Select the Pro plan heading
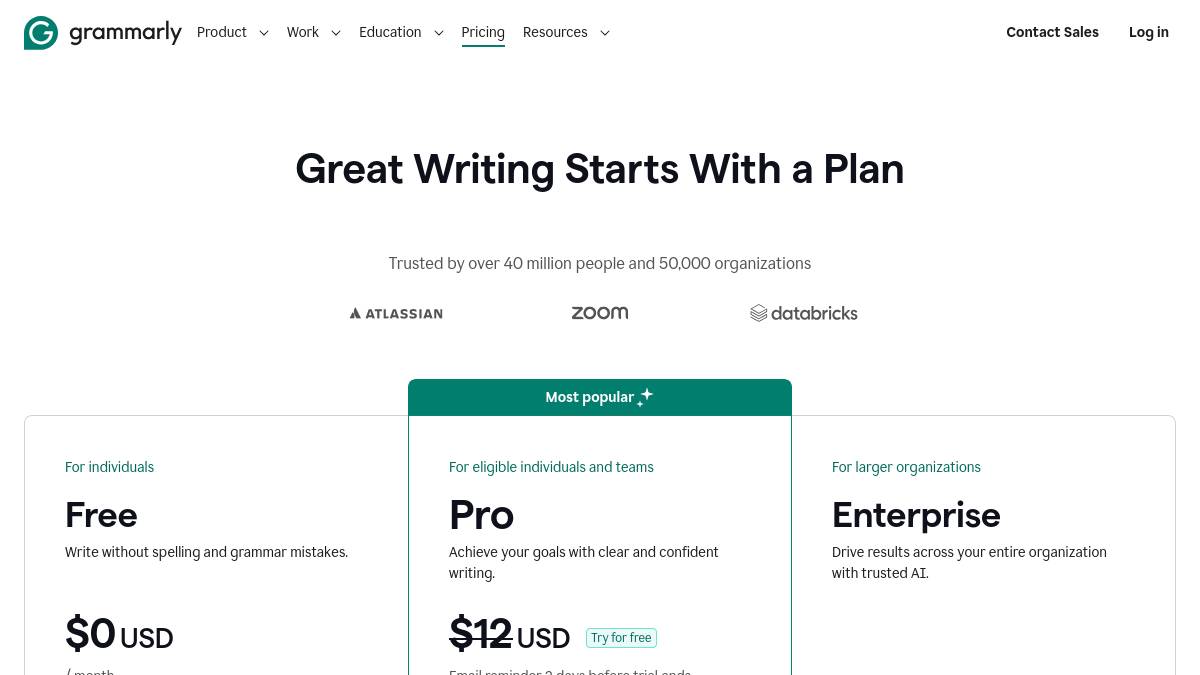 point(481,515)
